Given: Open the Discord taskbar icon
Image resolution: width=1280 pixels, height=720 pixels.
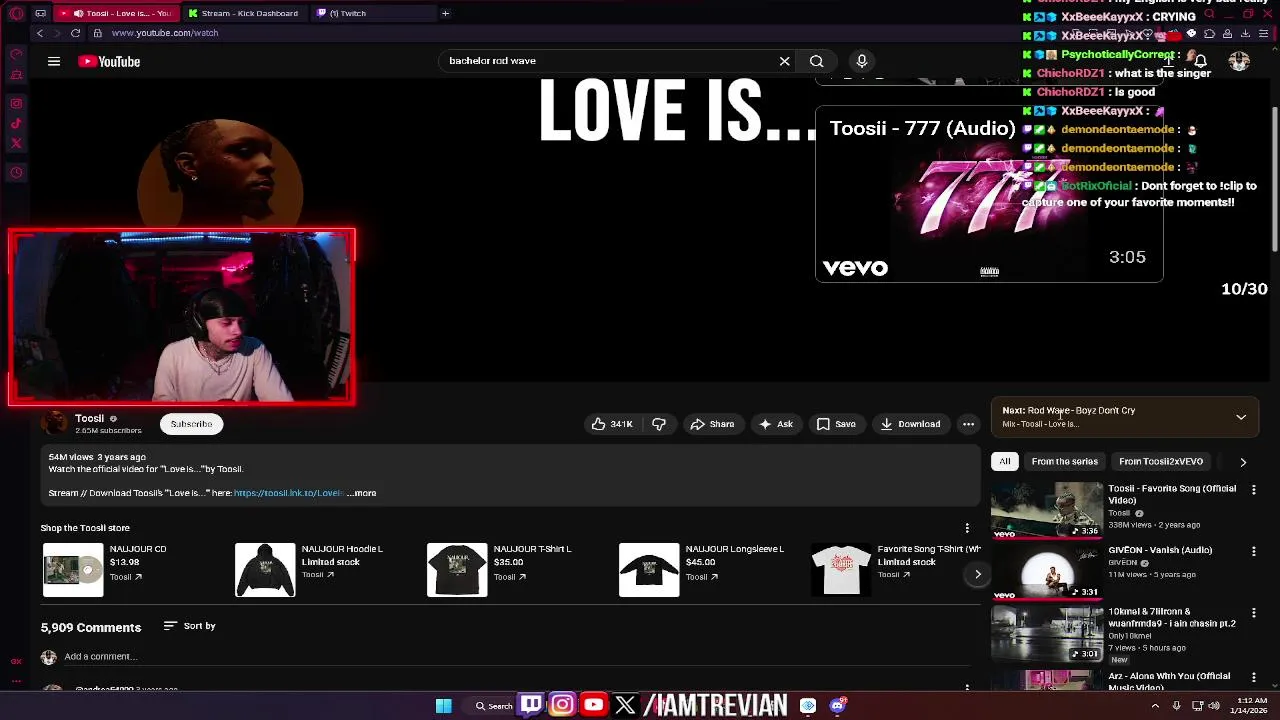Looking at the screenshot, I should (838, 705).
